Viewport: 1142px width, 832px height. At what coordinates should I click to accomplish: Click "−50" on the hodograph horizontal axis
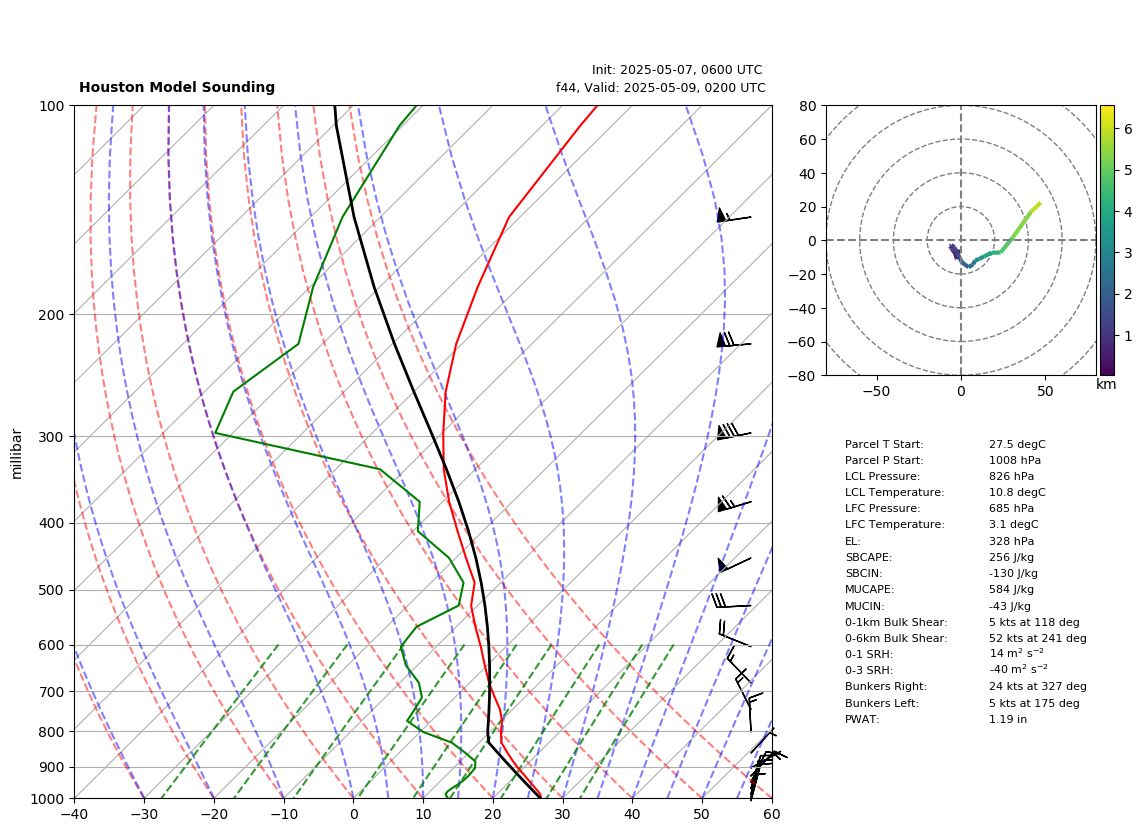[x=876, y=391]
